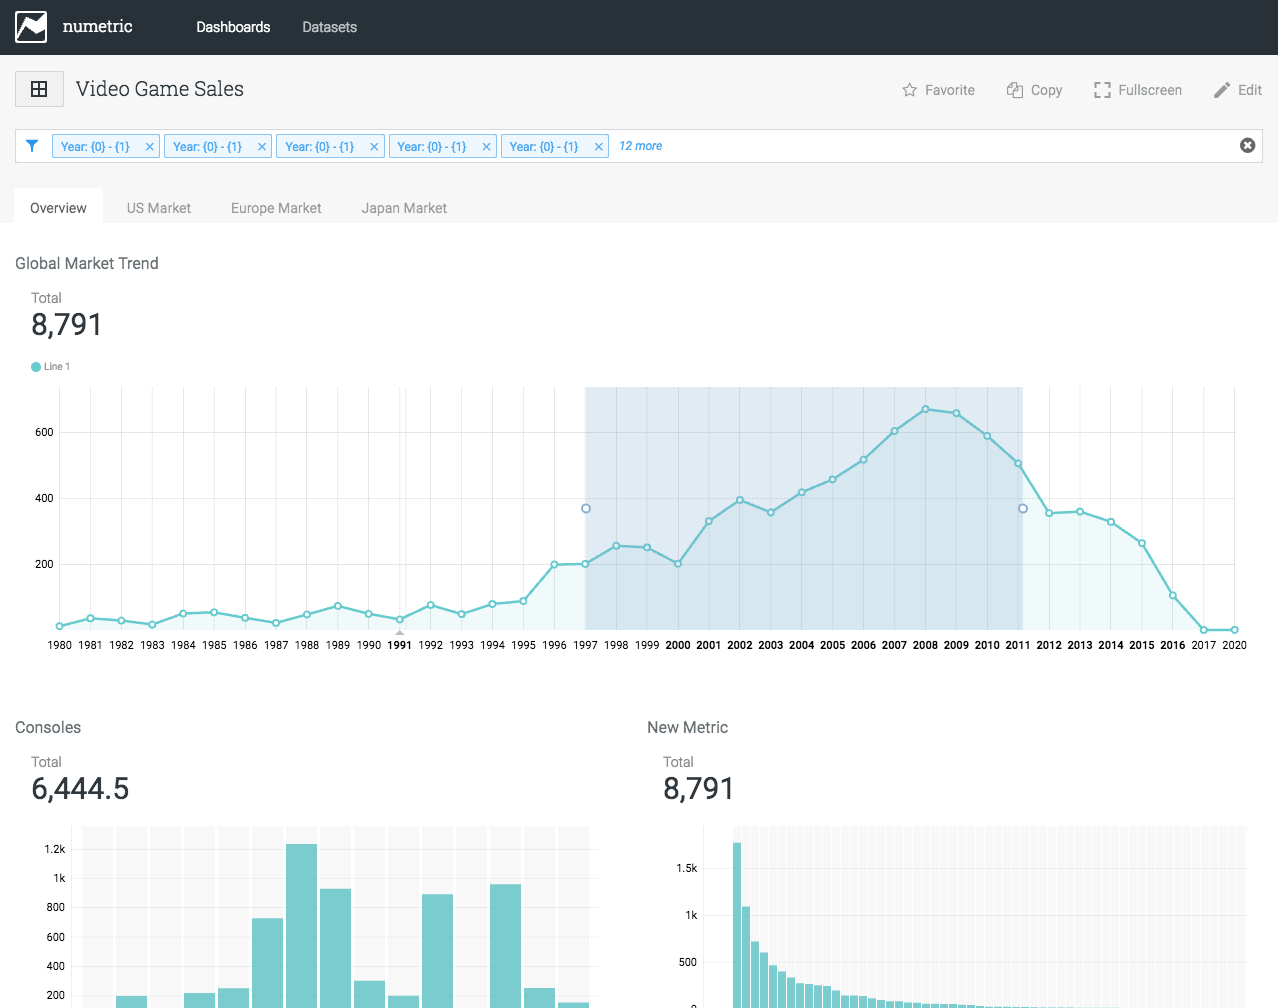Screen dimensions: 1278x1008
Task: Click the Consoles chart heading
Action: pyautogui.click(x=48, y=727)
